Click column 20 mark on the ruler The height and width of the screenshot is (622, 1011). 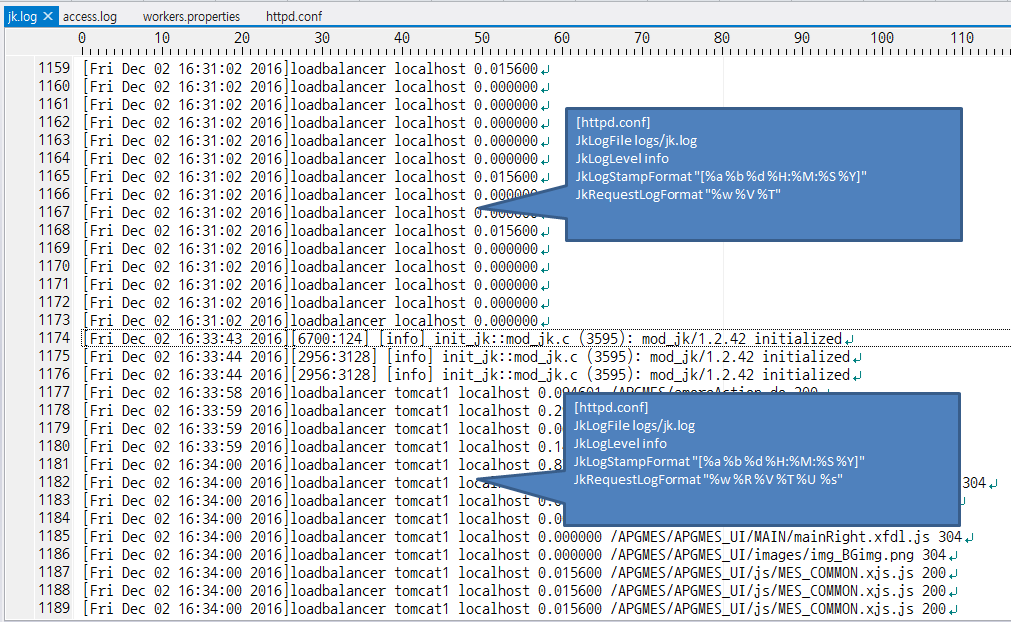(242, 38)
